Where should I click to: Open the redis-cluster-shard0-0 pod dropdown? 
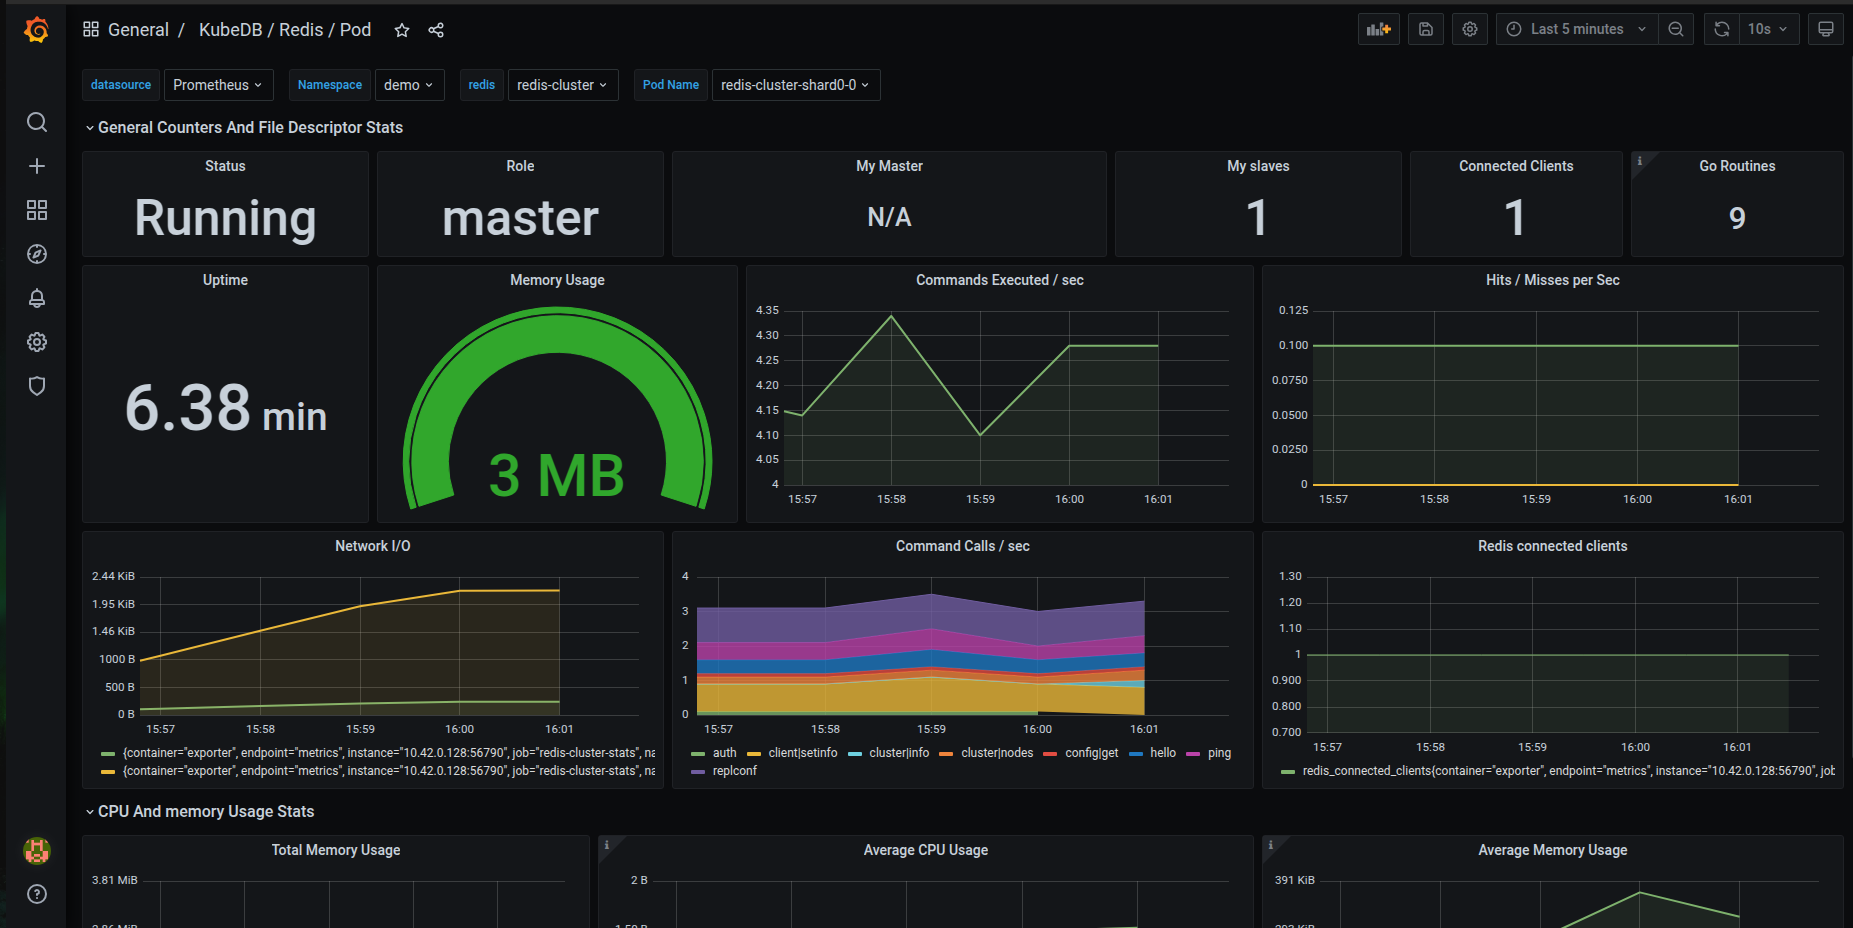coord(795,85)
